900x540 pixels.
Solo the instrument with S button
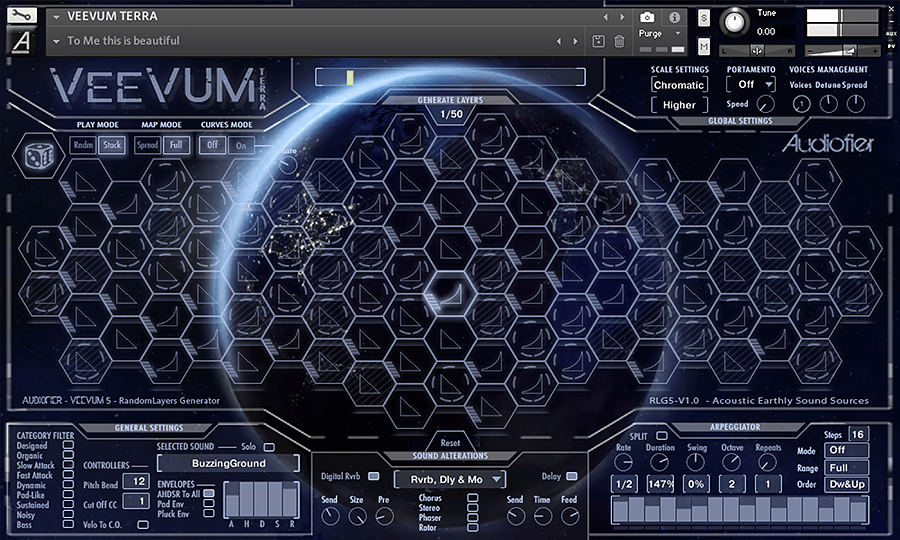(704, 18)
